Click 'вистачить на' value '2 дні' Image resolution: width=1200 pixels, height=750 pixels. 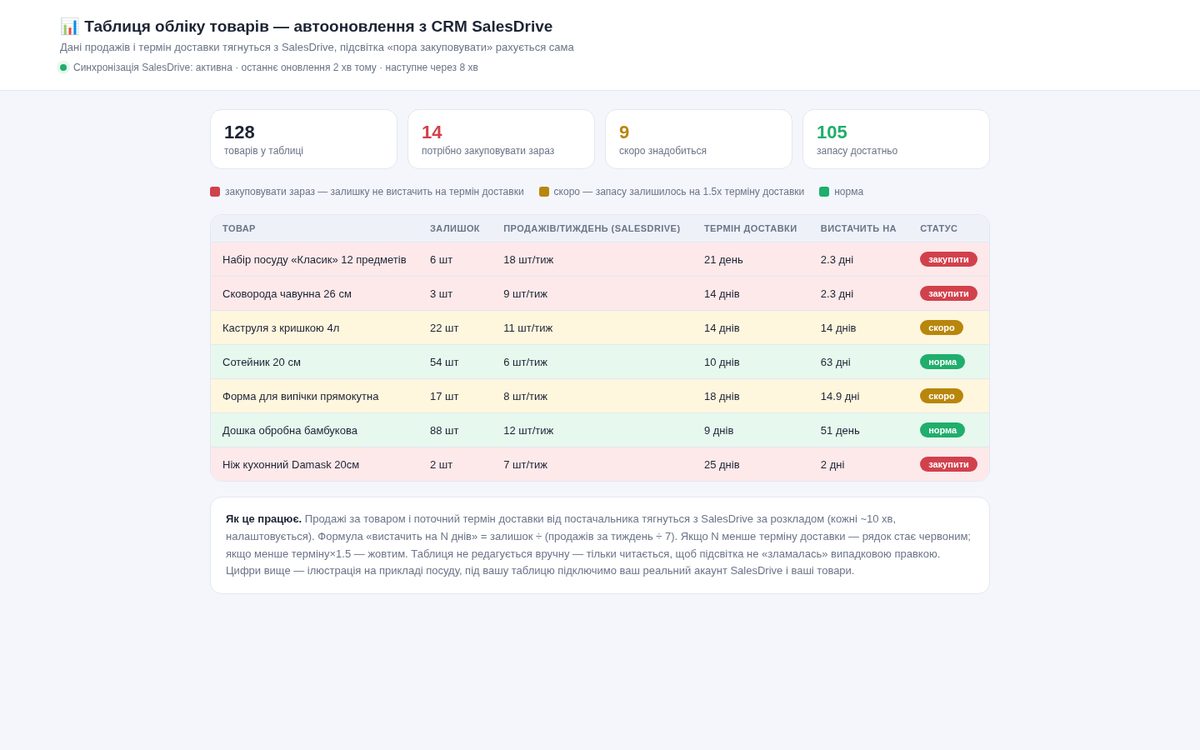833,464
